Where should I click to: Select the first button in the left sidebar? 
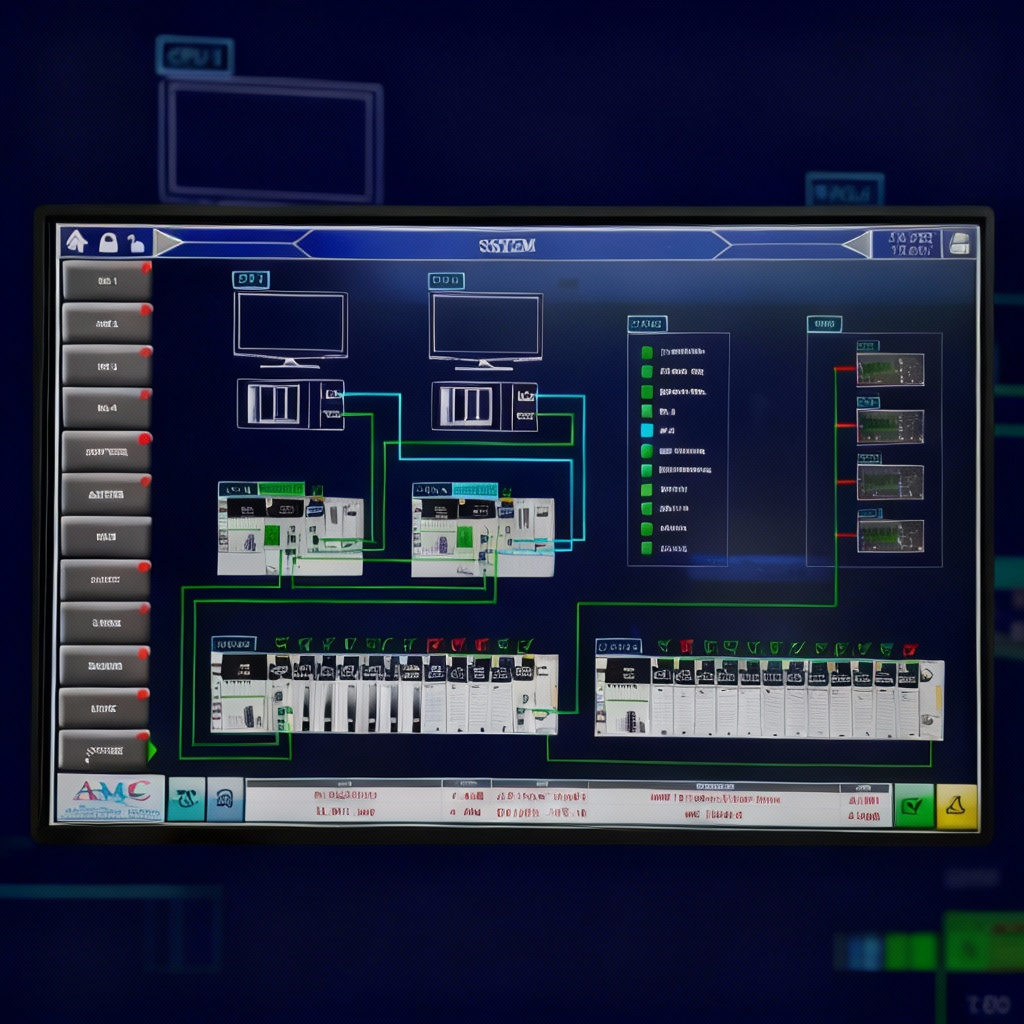106,281
